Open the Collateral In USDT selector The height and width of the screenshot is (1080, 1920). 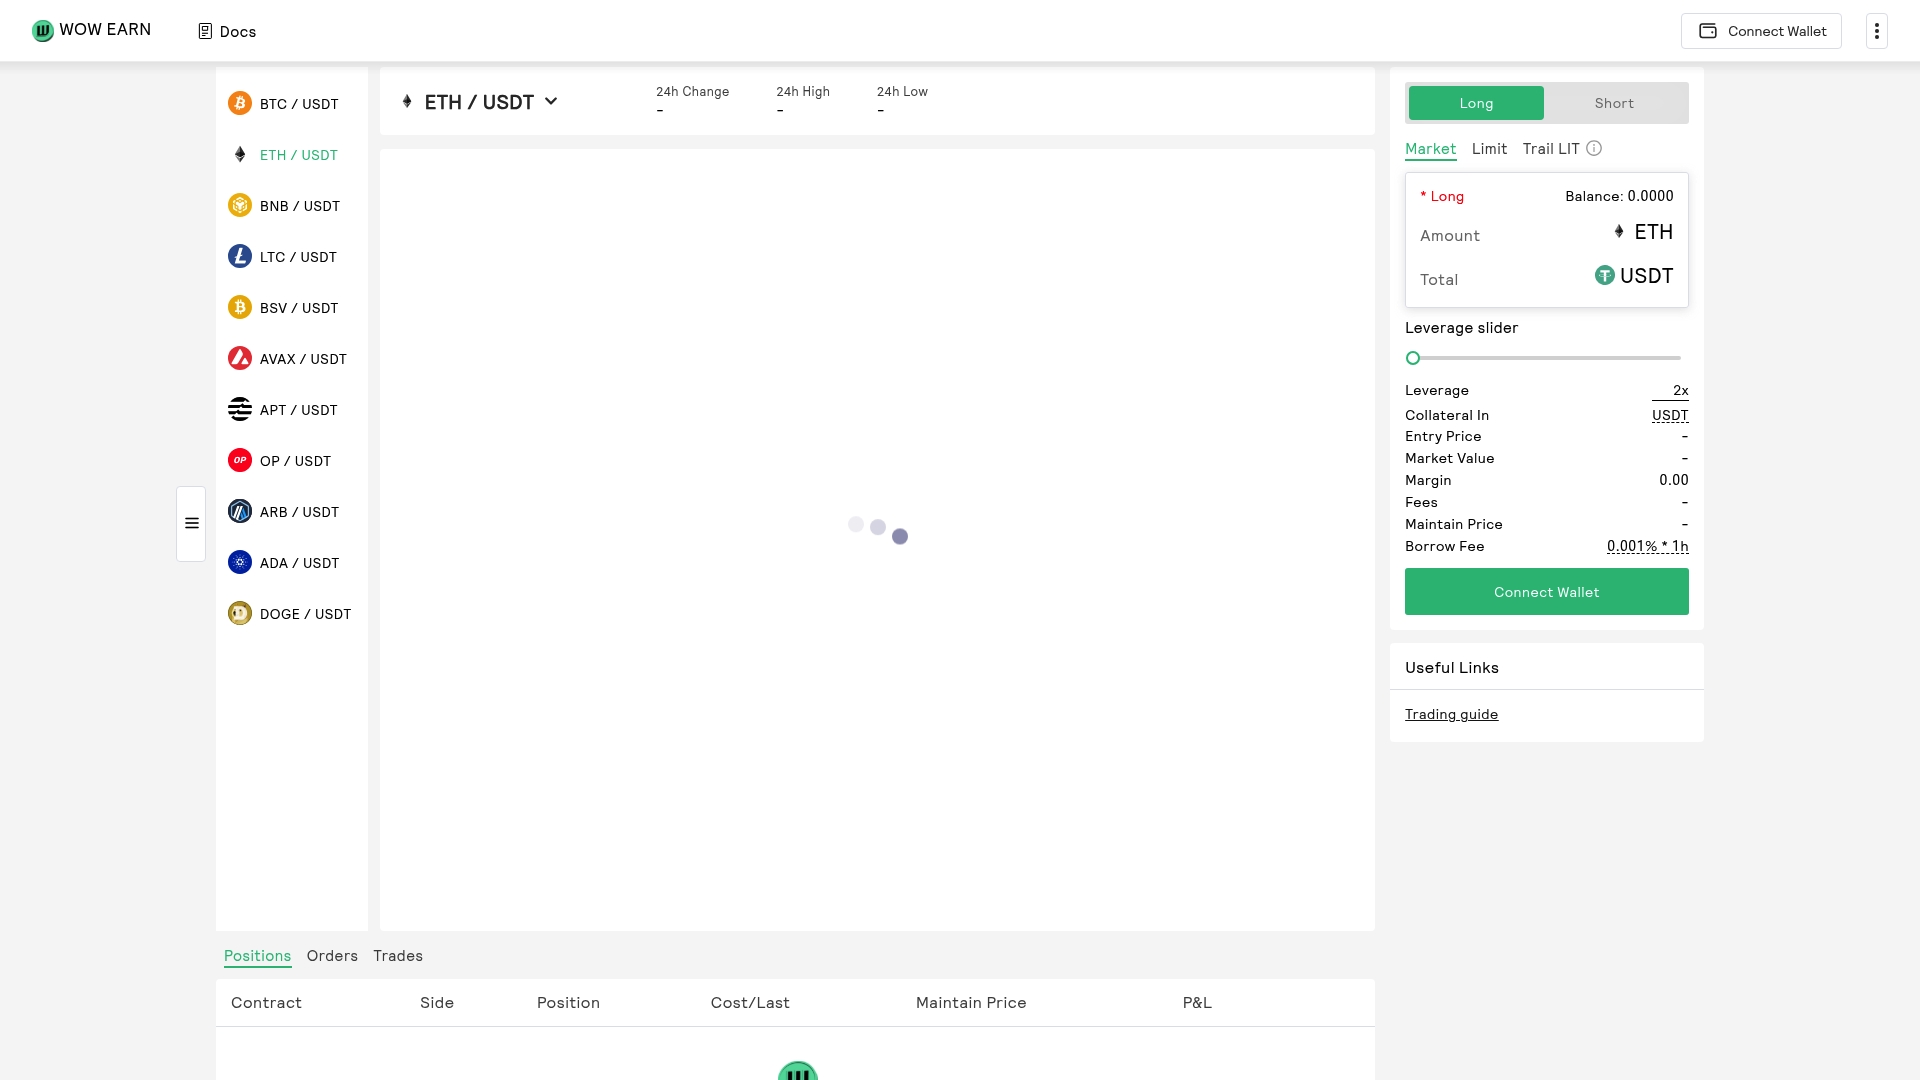coord(1669,415)
